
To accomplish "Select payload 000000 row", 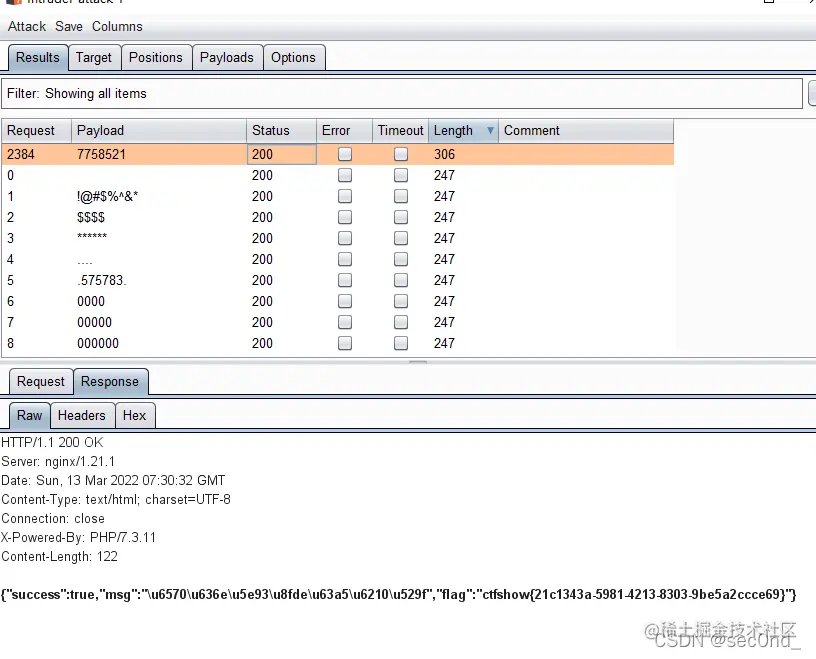I will click(x=337, y=344).
